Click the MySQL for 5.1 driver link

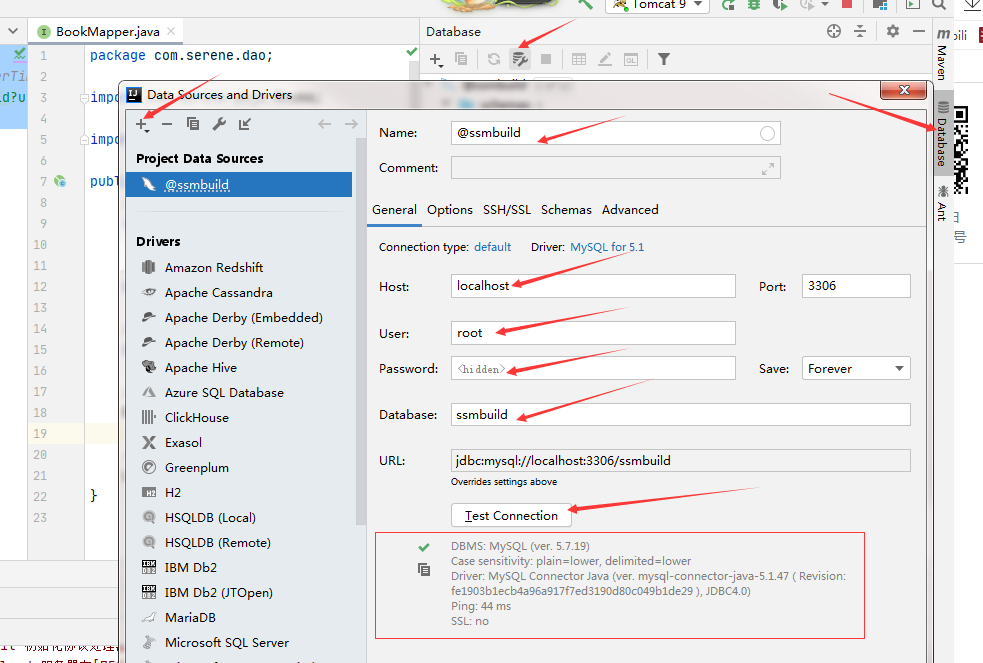tap(607, 247)
